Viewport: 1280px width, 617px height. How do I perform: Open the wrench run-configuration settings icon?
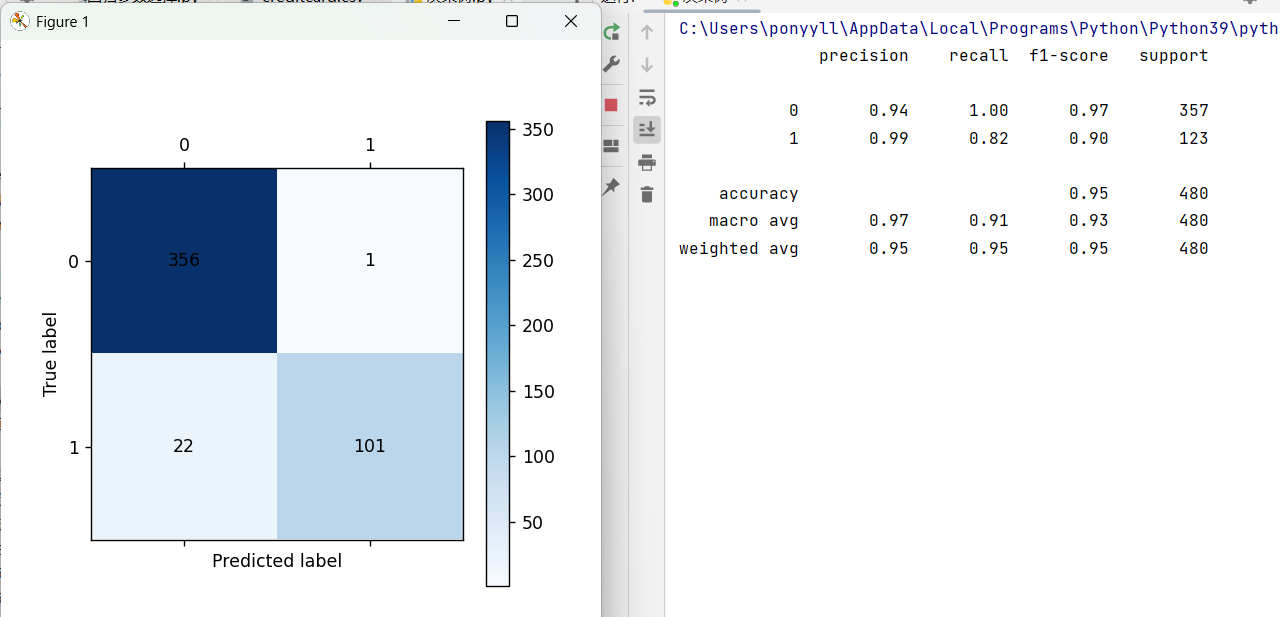click(611, 64)
